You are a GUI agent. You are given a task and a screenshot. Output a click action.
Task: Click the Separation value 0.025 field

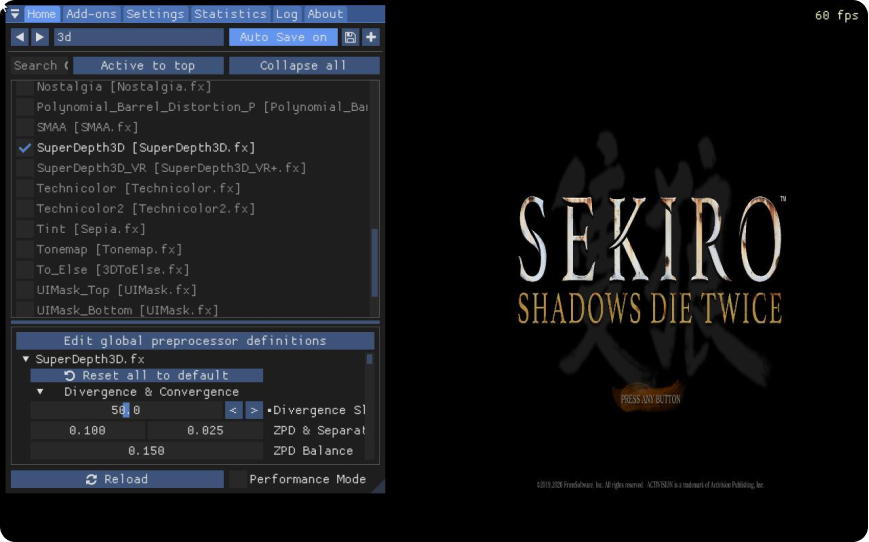tap(205, 431)
